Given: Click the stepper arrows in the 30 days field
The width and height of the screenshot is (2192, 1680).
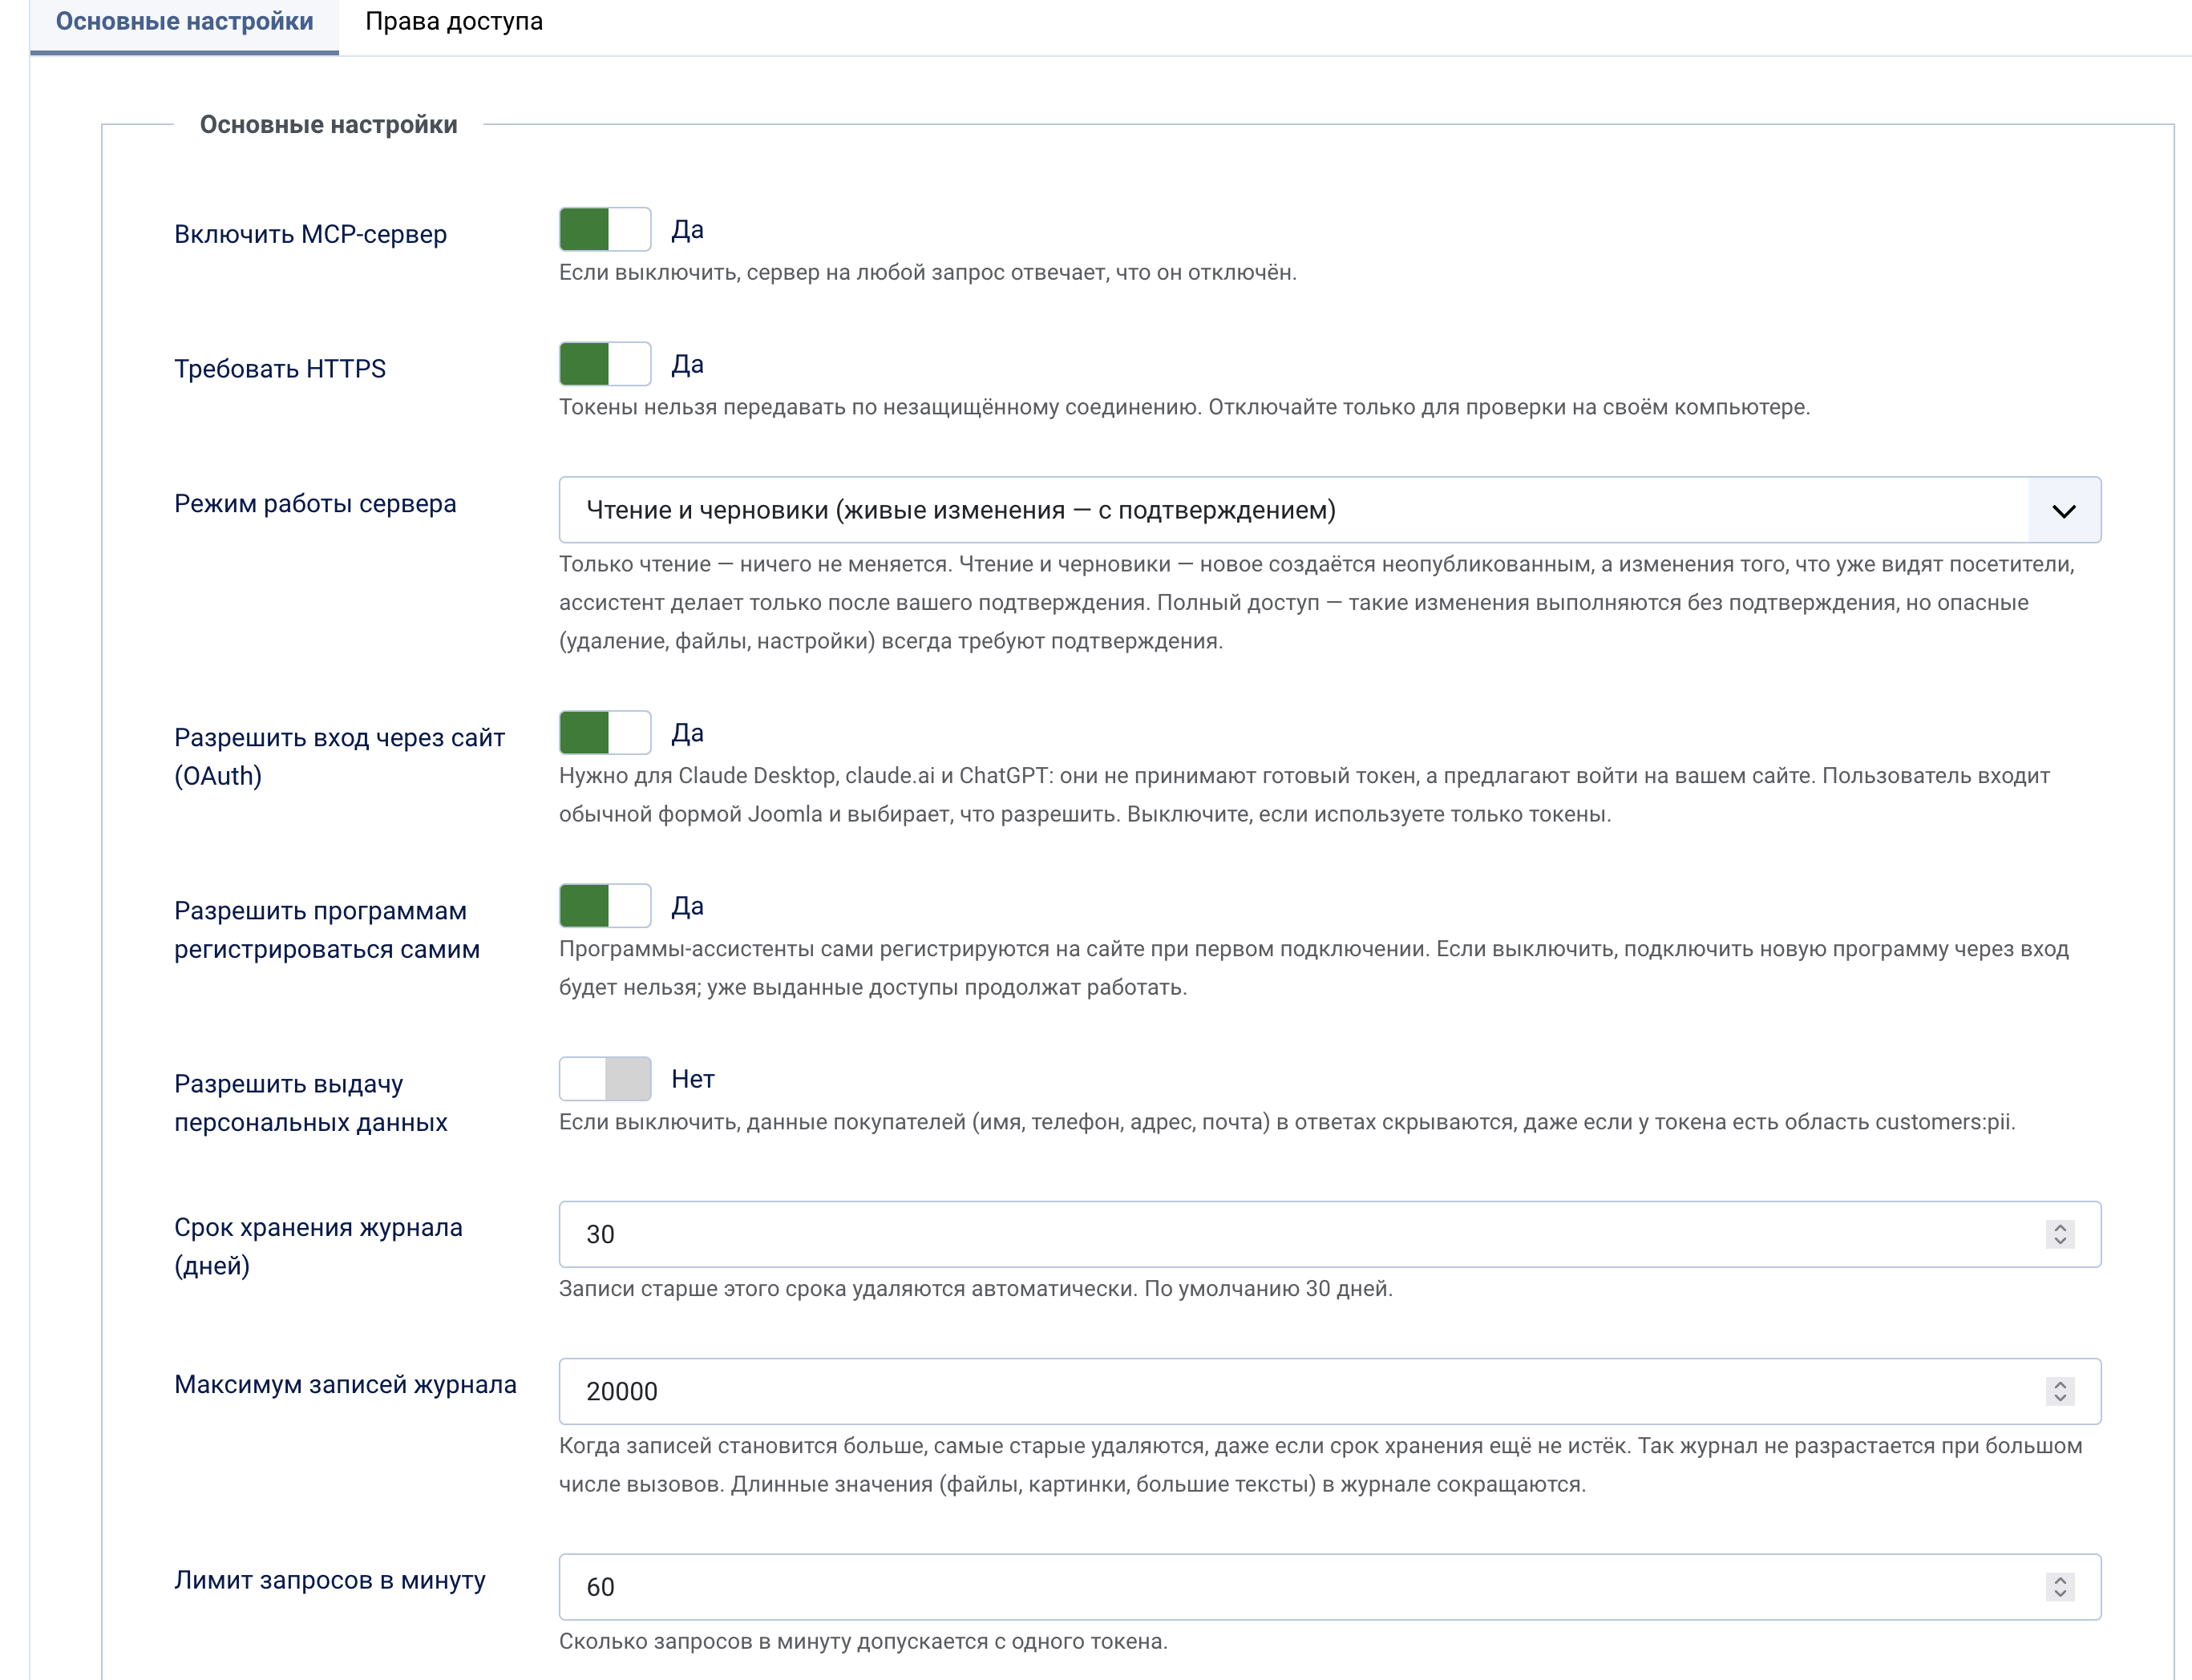Looking at the screenshot, I should pos(2060,1234).
